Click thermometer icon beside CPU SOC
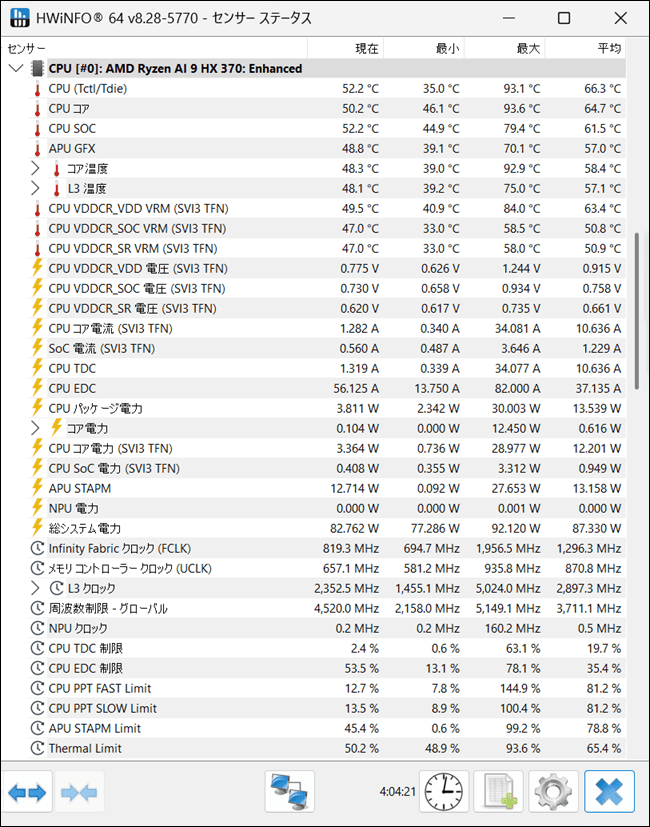This screenshot has width=650, height=827. pos(37,129)
